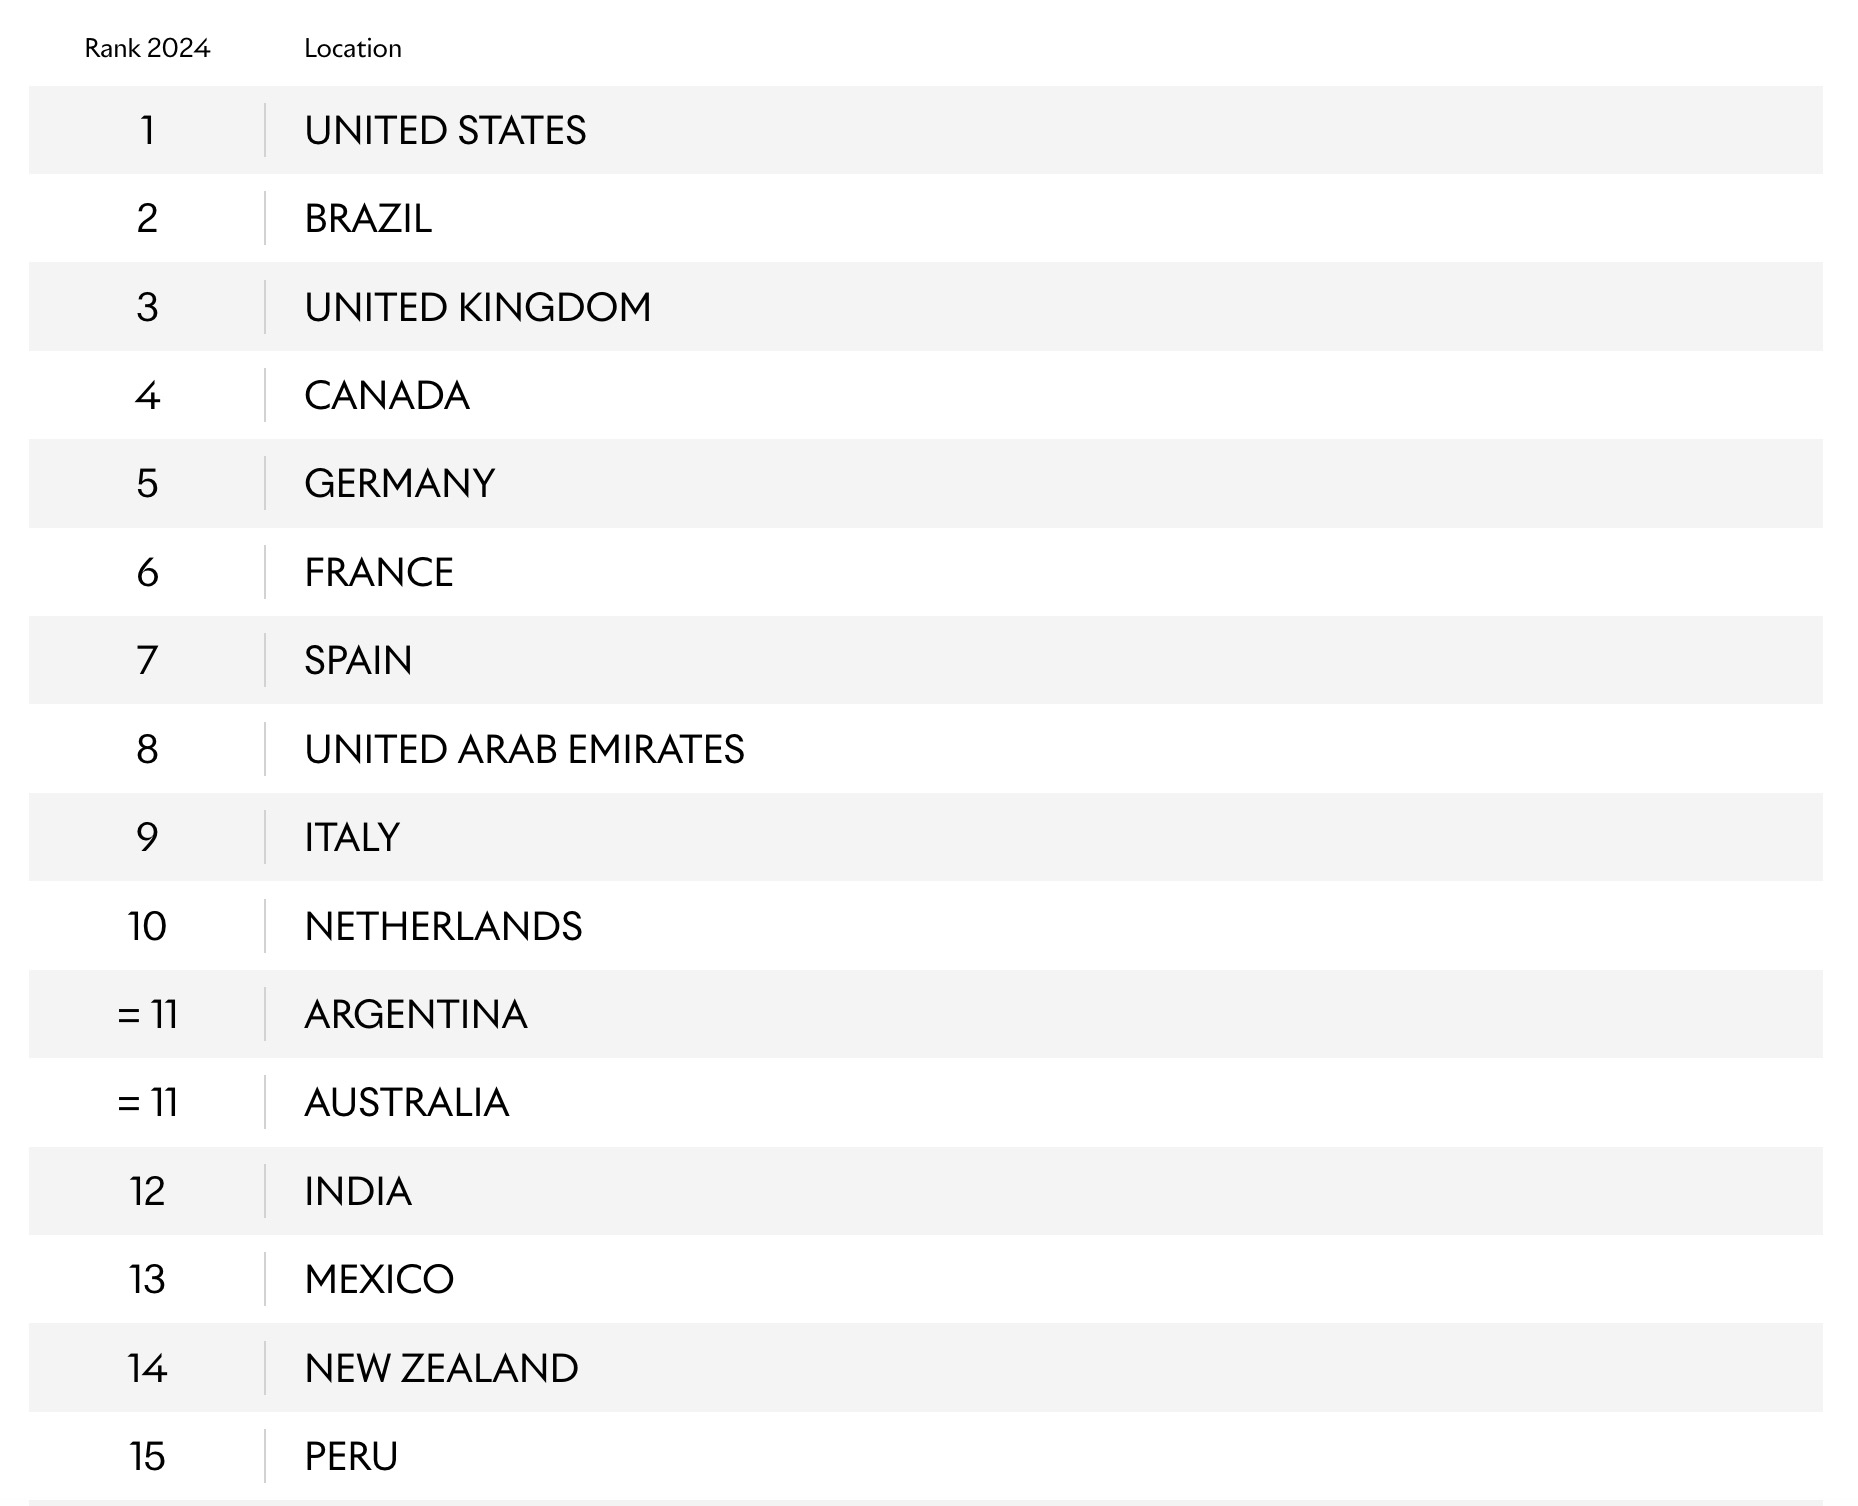This screenshot has width=1858, height=1506.
Task: Choose the UNITED KINGDOM entry
Action: (x=477, y=307)
